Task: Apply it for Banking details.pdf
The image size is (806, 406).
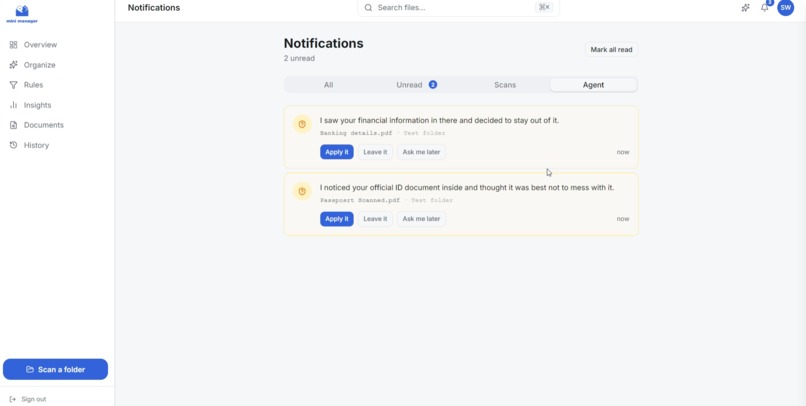Action: tap(337, 152)
